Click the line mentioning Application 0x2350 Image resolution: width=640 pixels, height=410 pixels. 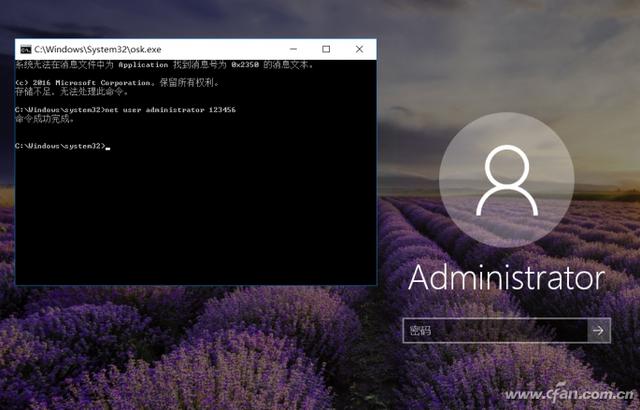coord(164,64)
